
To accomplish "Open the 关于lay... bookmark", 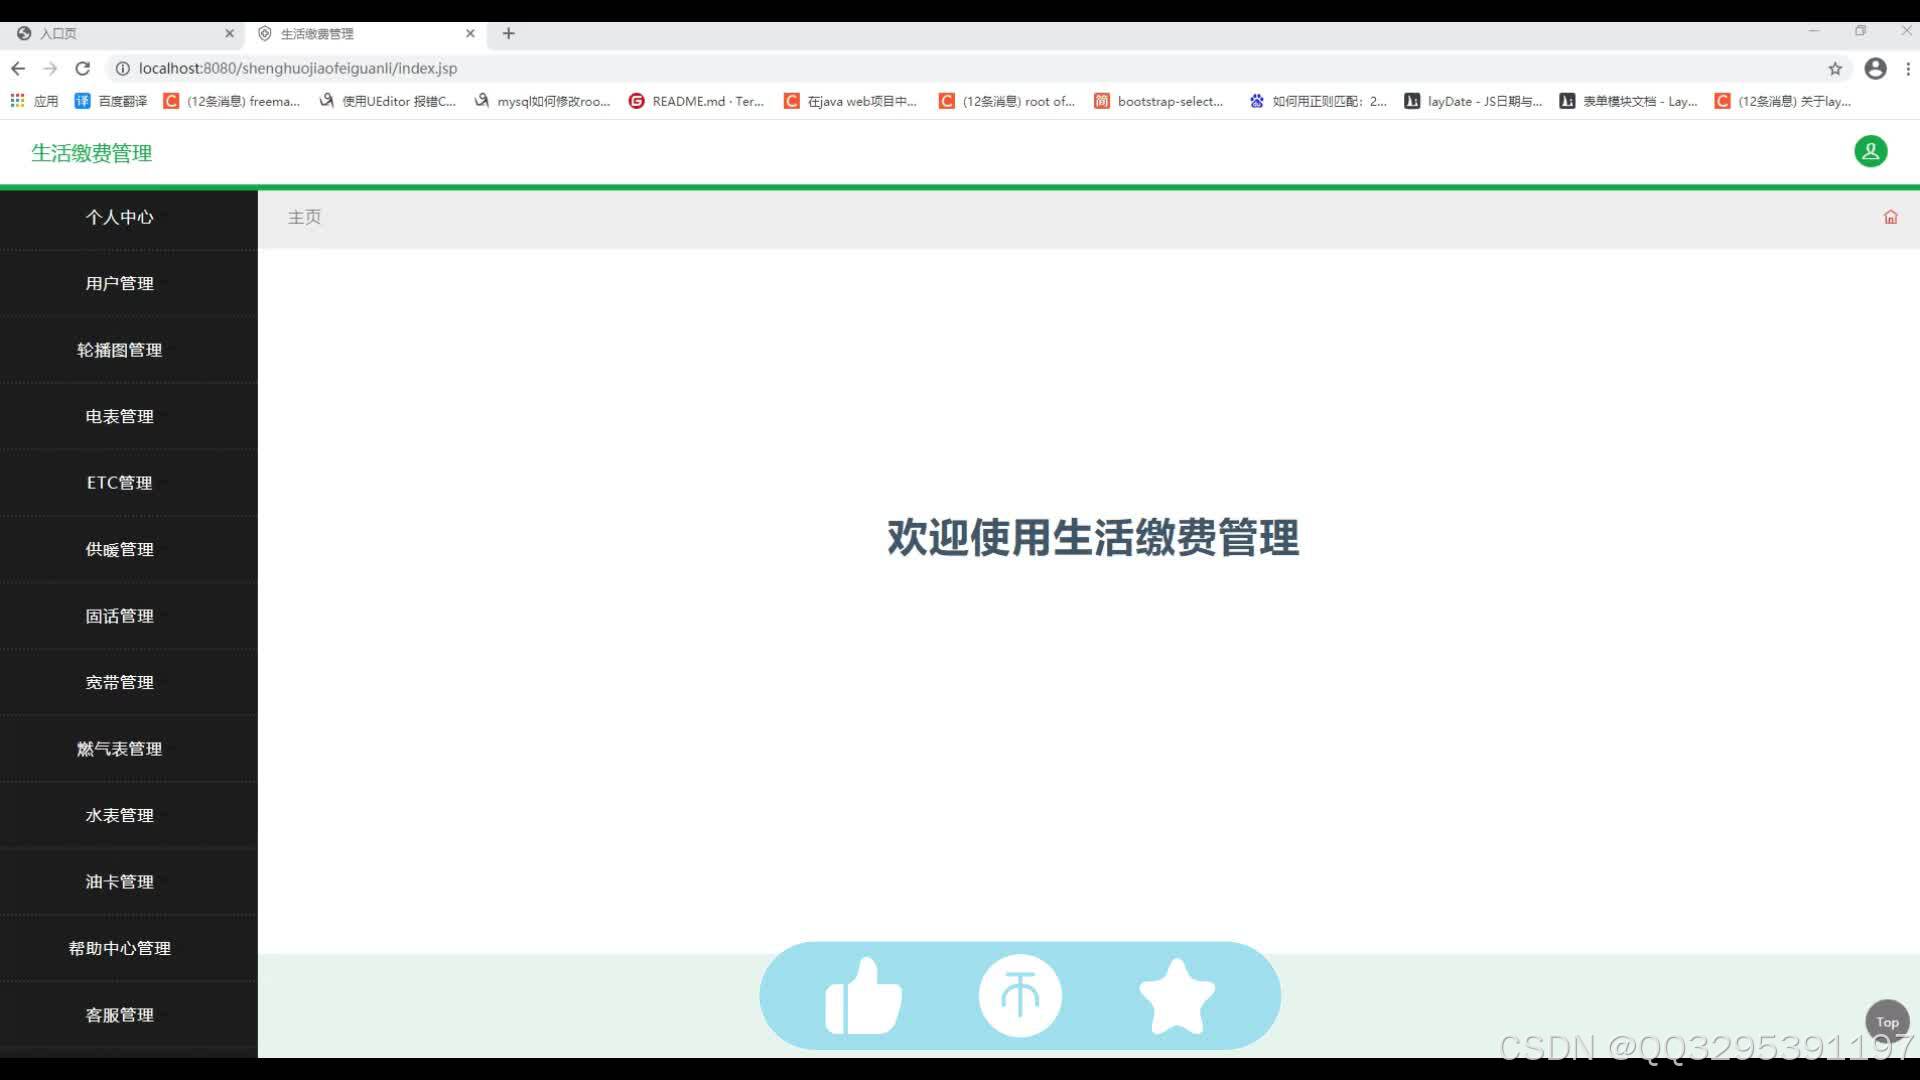I will pos(1783,101).
